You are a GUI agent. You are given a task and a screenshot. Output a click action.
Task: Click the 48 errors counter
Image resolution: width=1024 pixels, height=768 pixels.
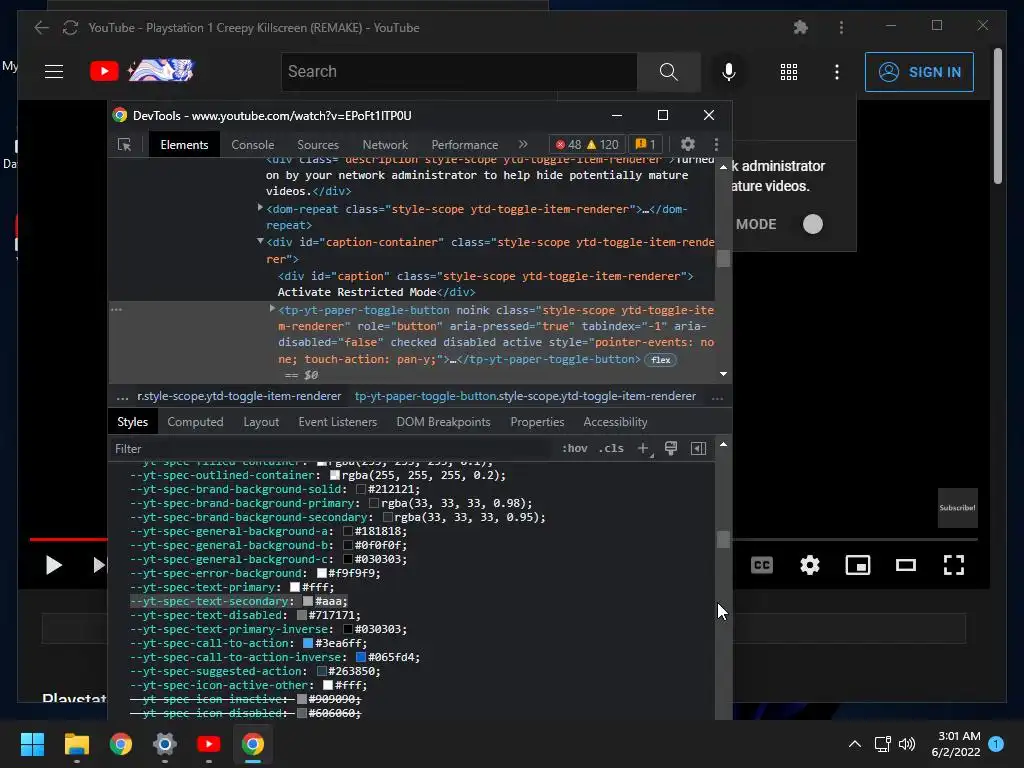(568, 144)
